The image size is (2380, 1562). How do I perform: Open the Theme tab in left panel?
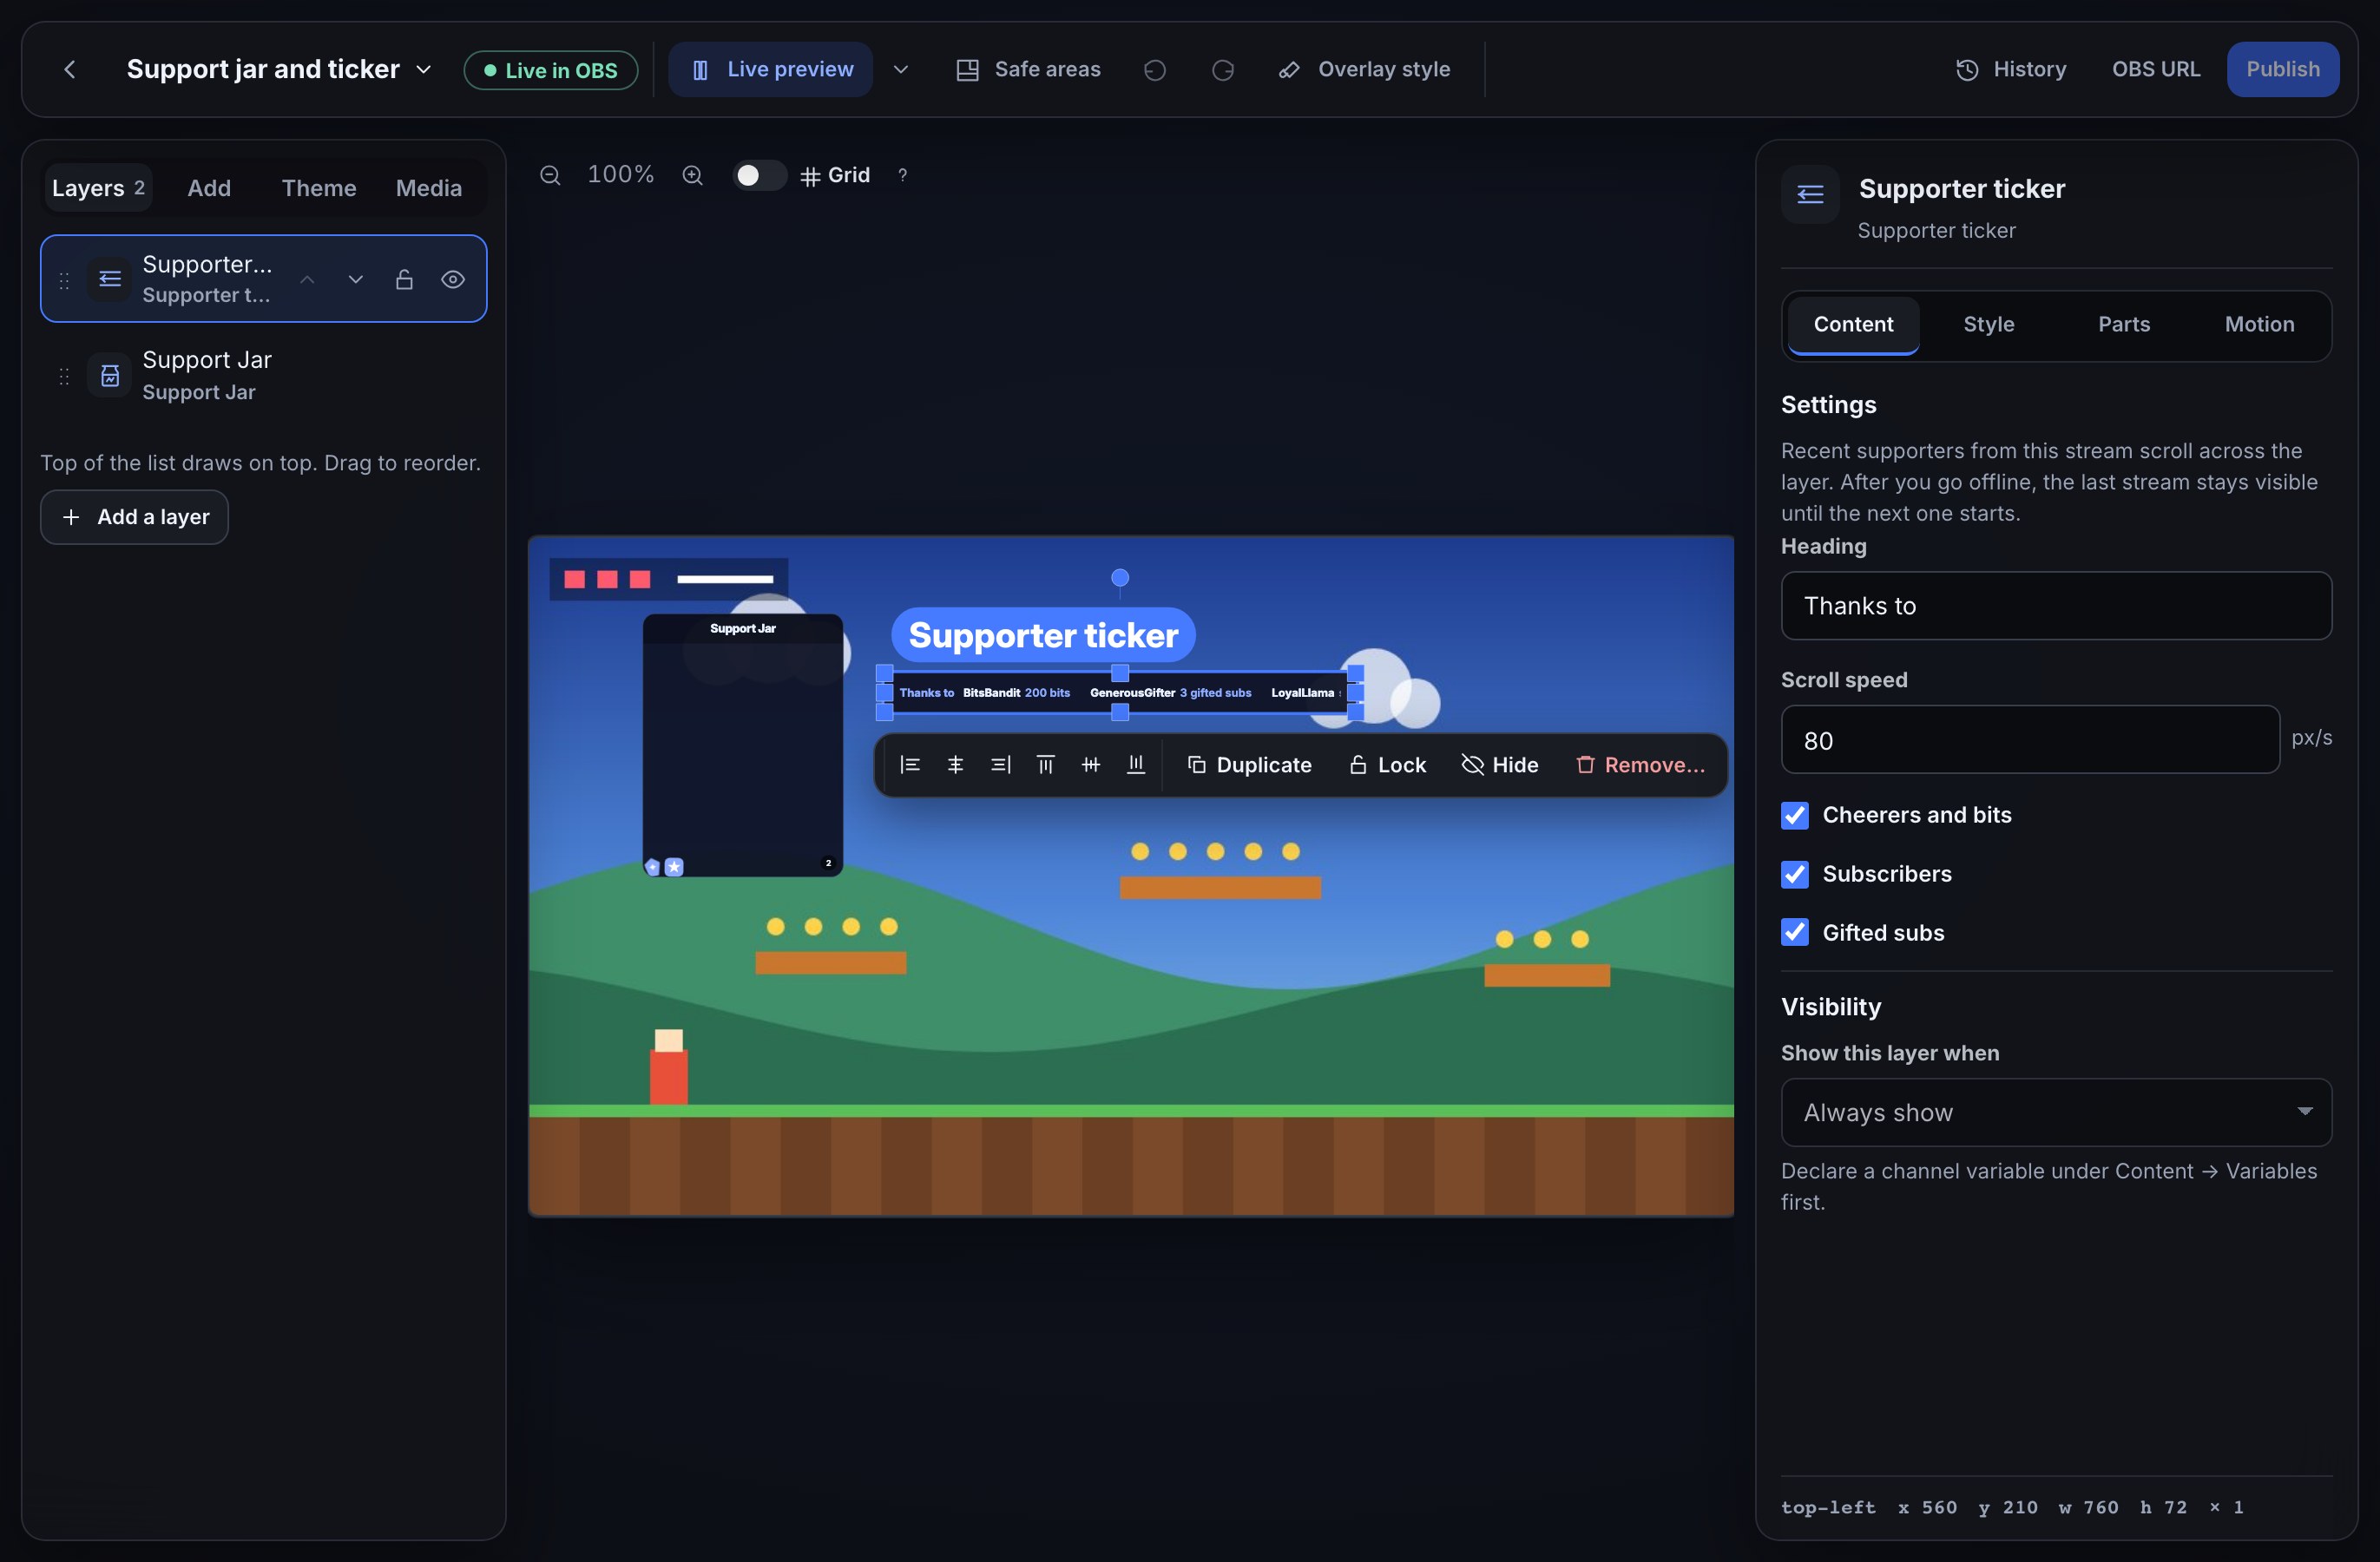coord(319,188)
